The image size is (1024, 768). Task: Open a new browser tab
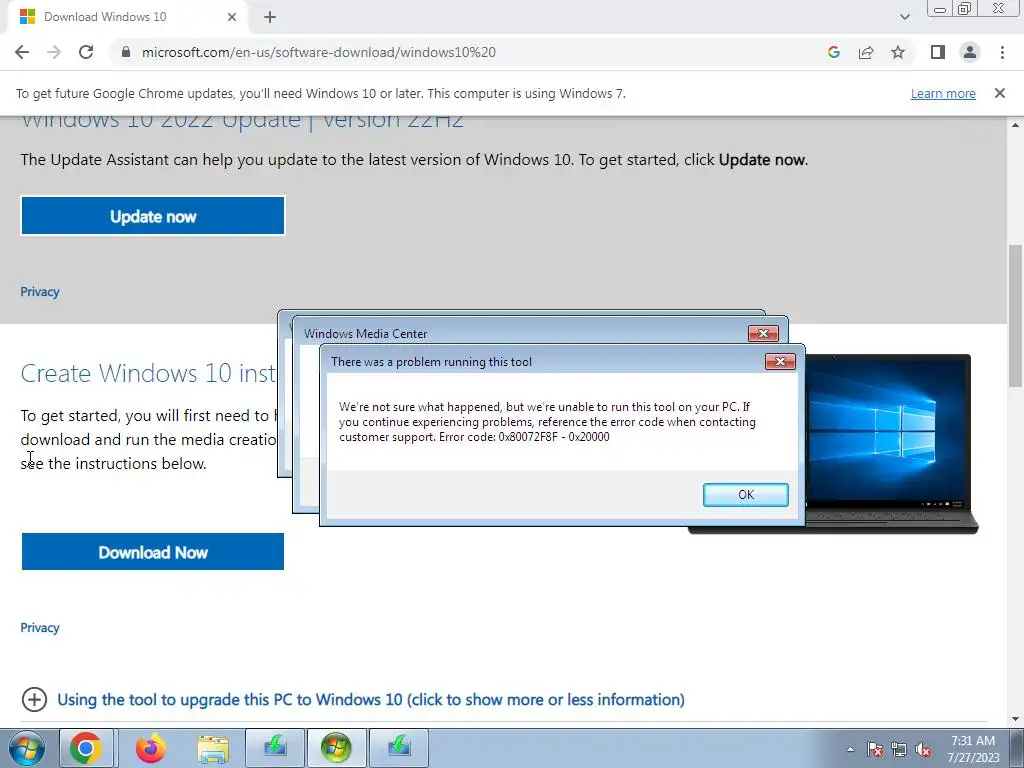click(270, 17)
